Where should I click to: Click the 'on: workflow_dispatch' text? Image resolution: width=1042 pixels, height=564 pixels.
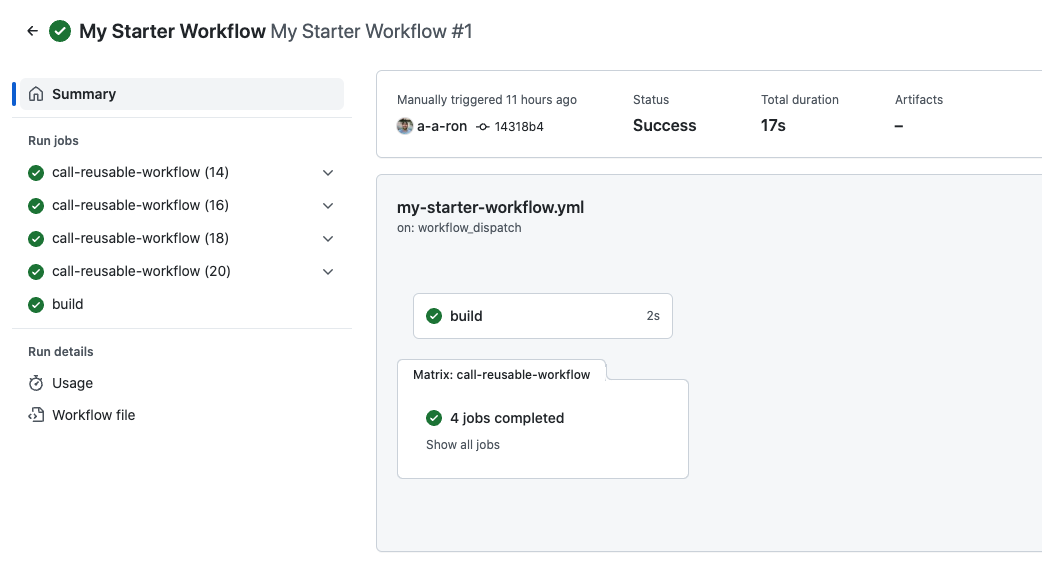point(459,228)
